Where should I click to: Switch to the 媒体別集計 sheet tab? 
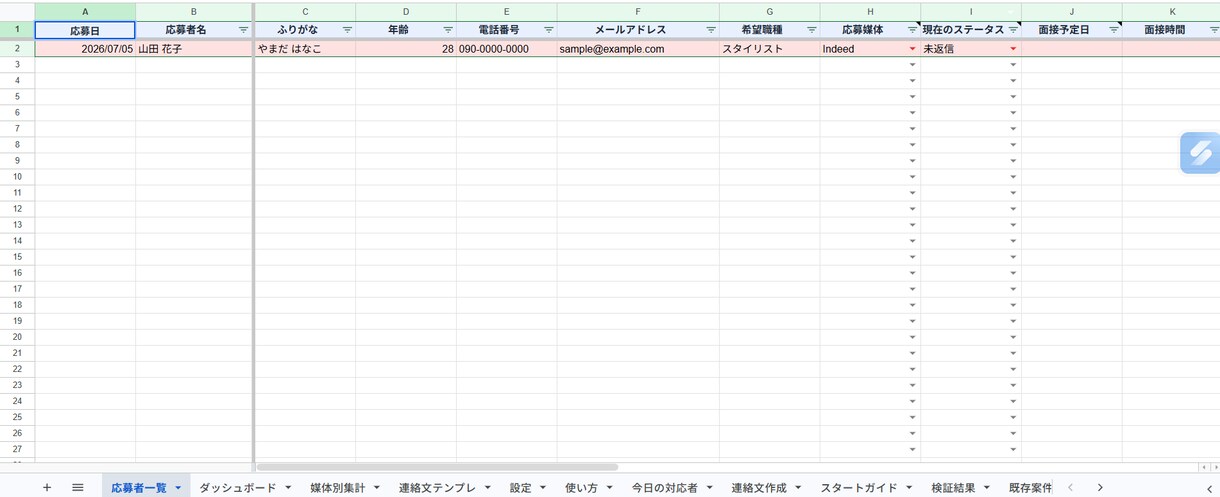337,488
